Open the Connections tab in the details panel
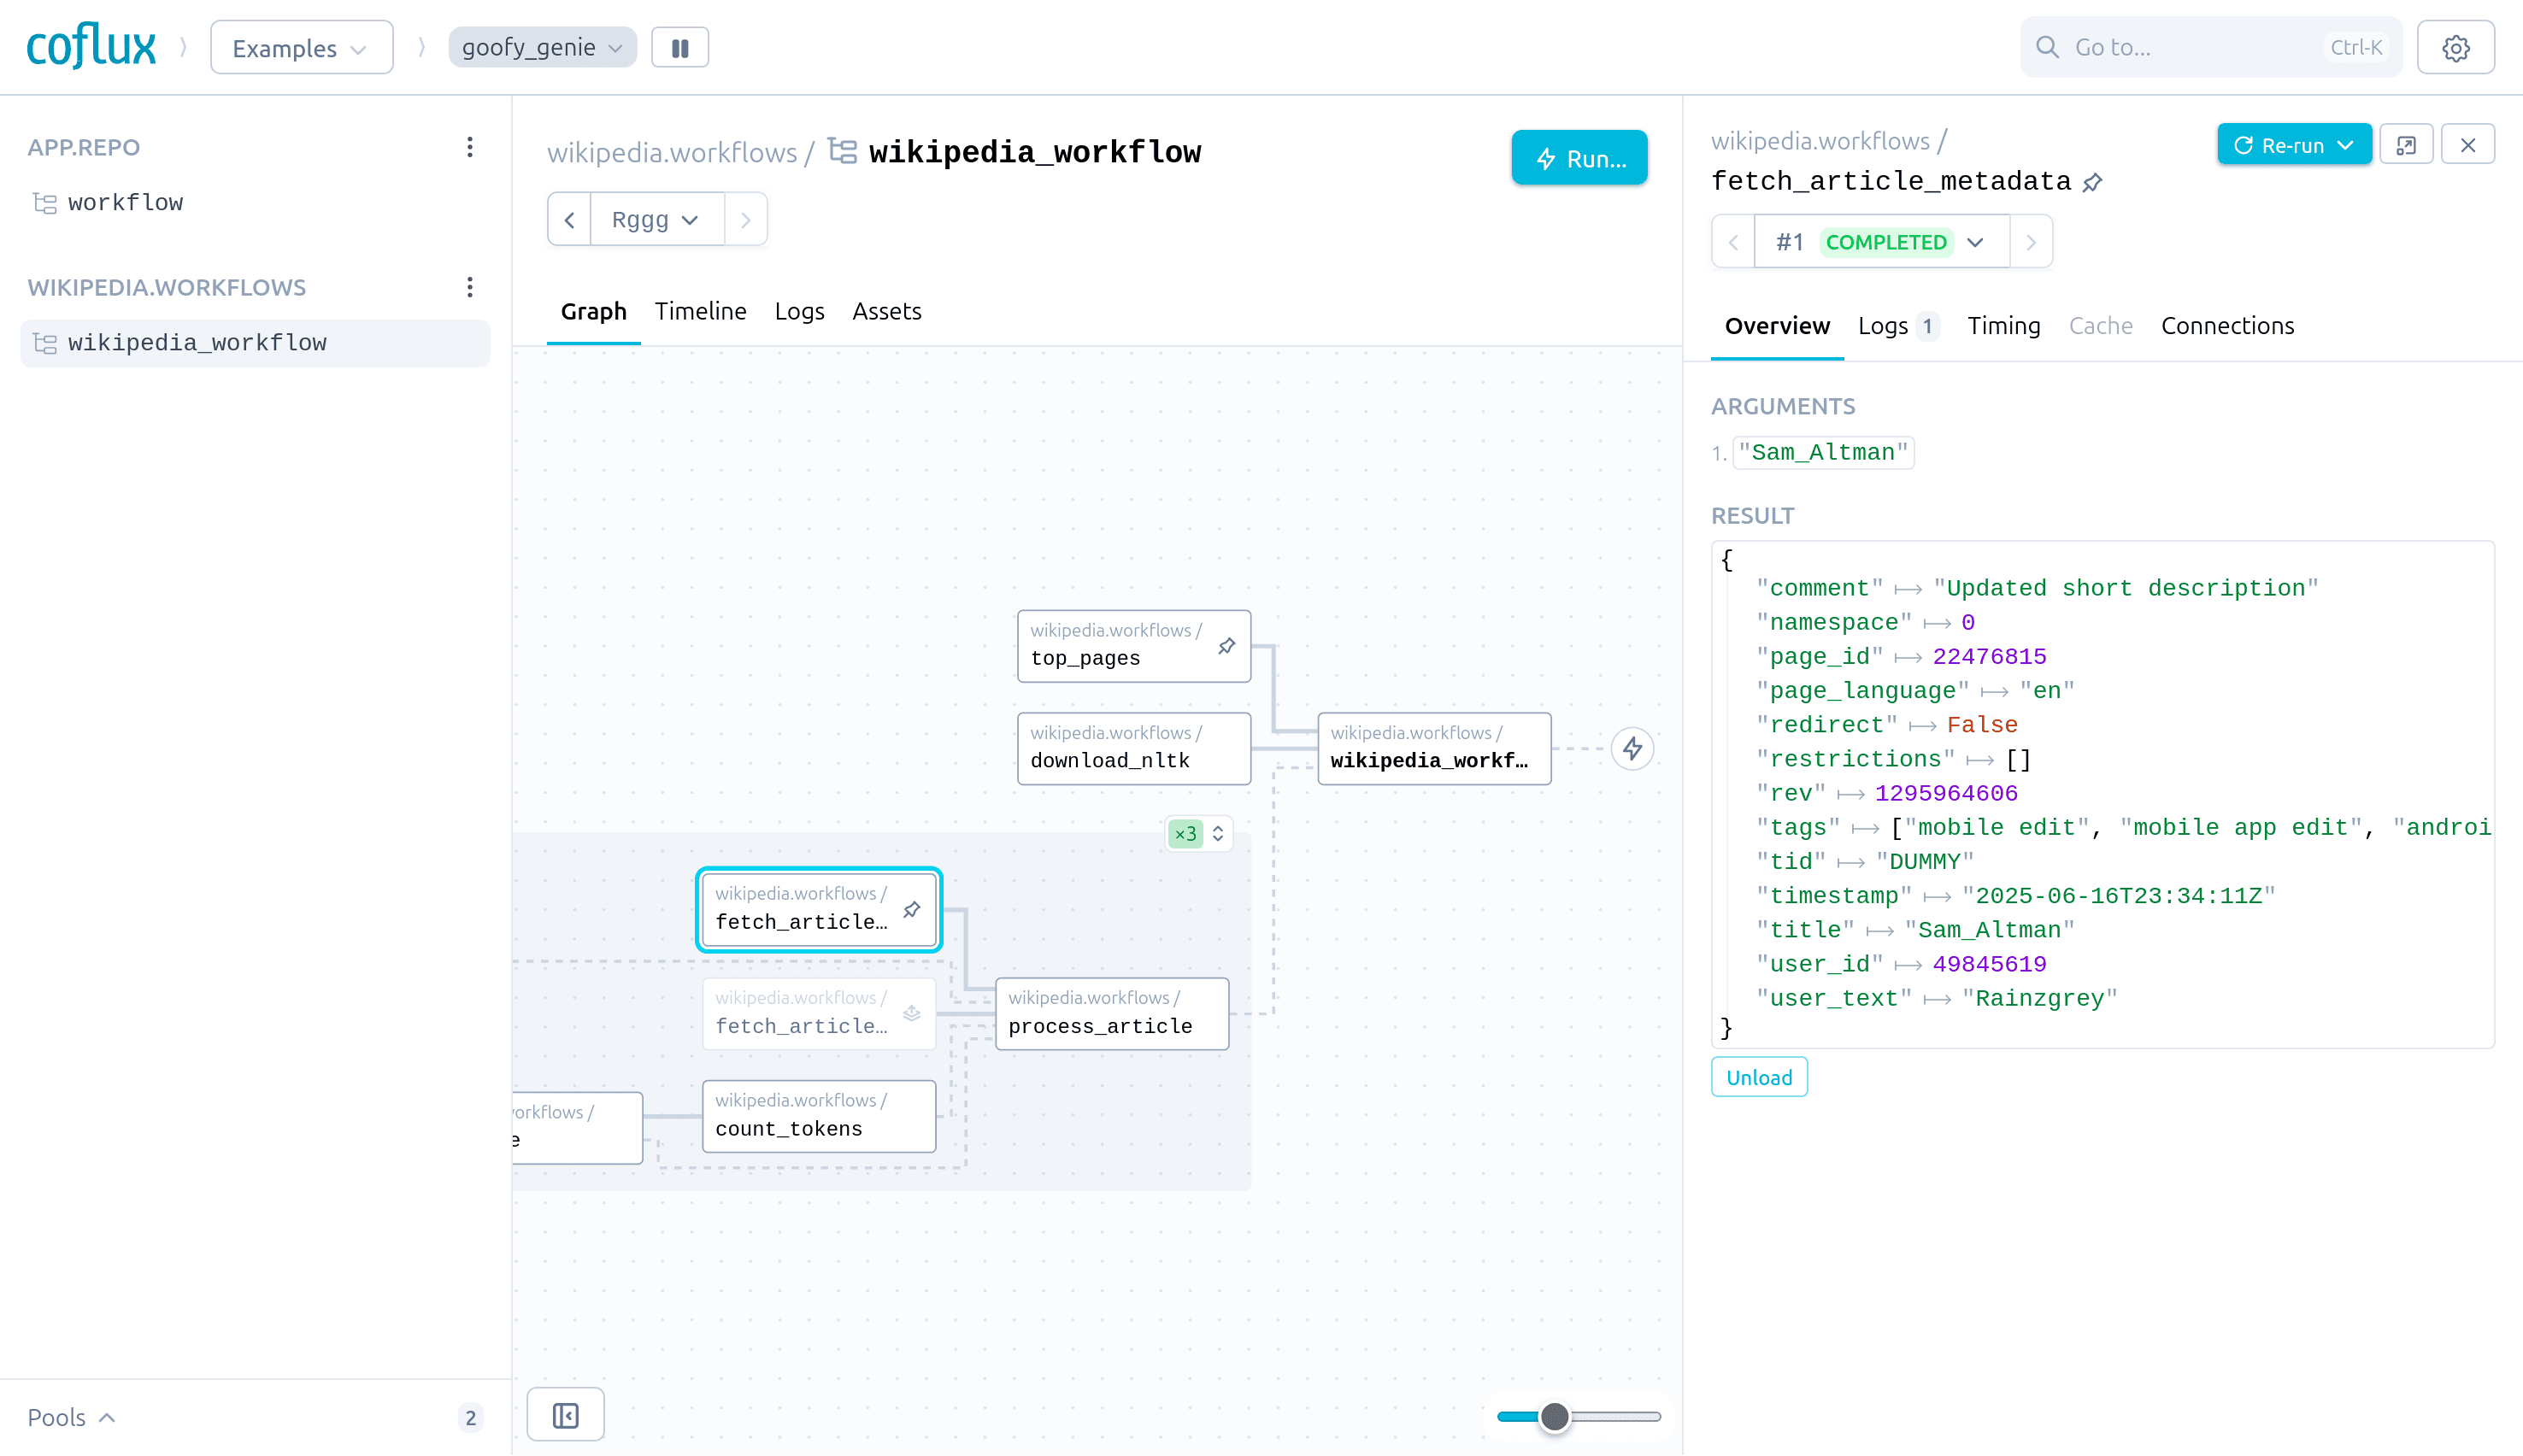The image size is (2523, 1456). click(x=2227, y=325)
